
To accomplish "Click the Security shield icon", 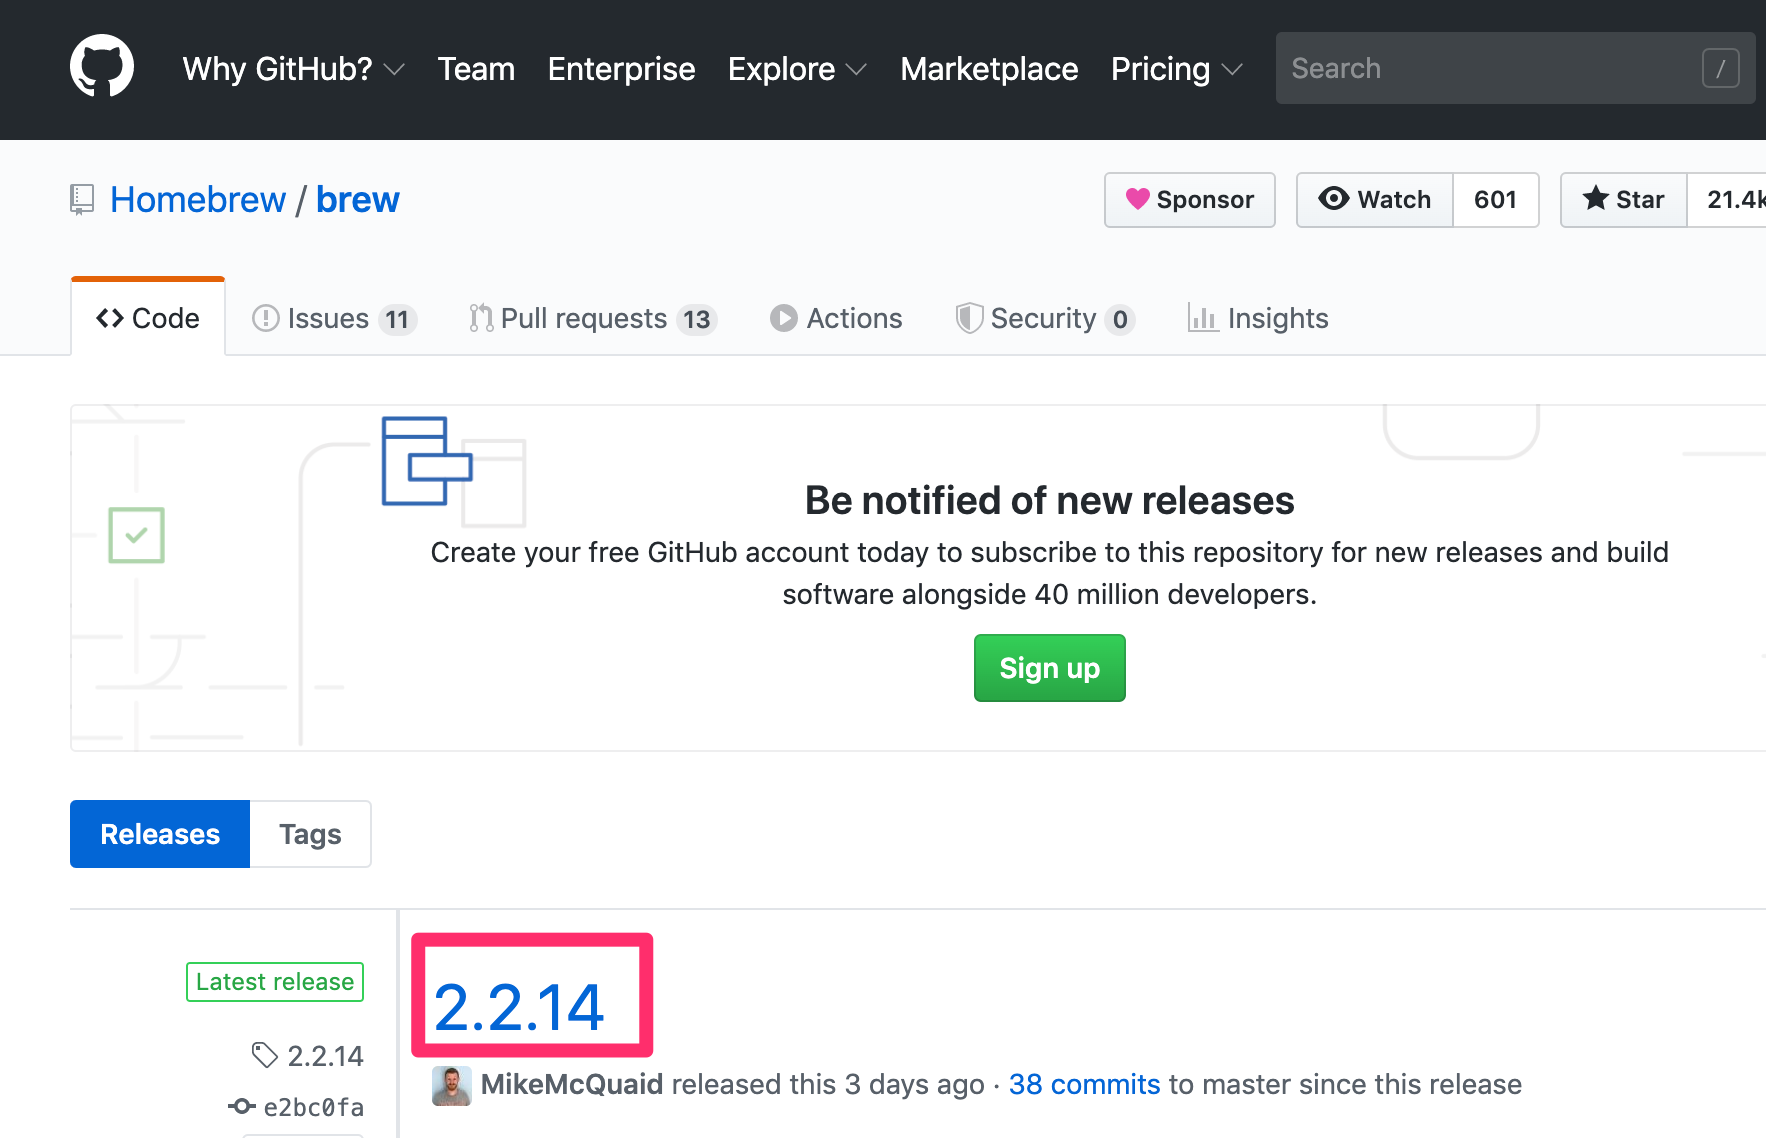I will coord(969,318).
